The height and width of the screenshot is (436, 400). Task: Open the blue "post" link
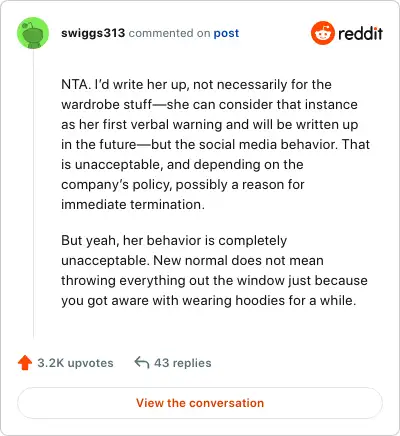click(226, 33)
